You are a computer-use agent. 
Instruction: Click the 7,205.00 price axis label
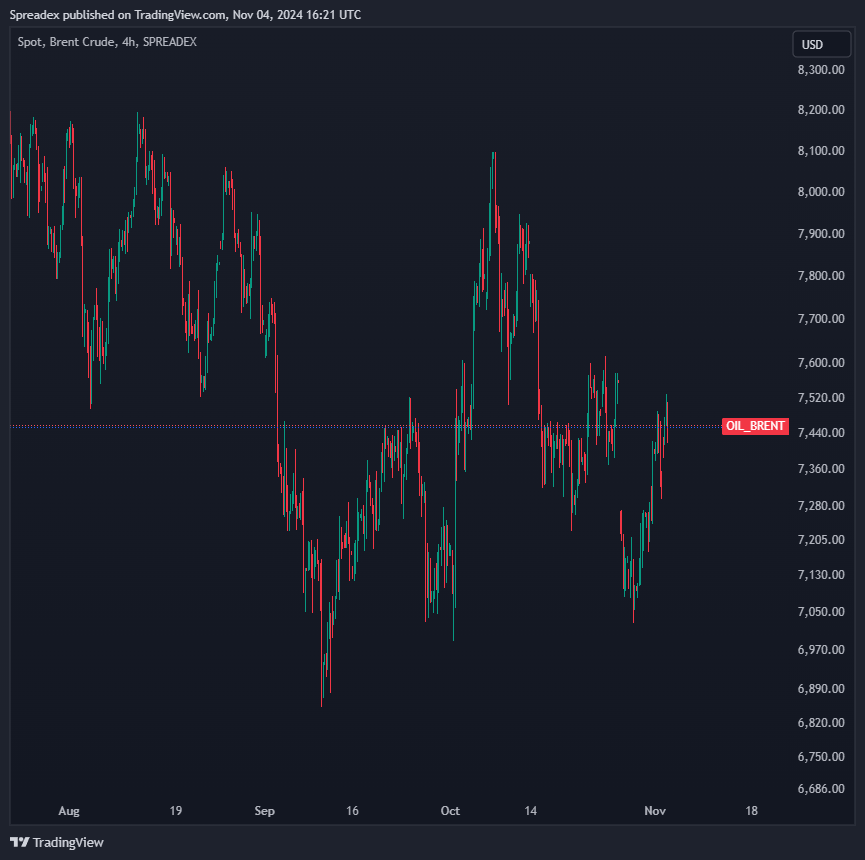point(821,539)
